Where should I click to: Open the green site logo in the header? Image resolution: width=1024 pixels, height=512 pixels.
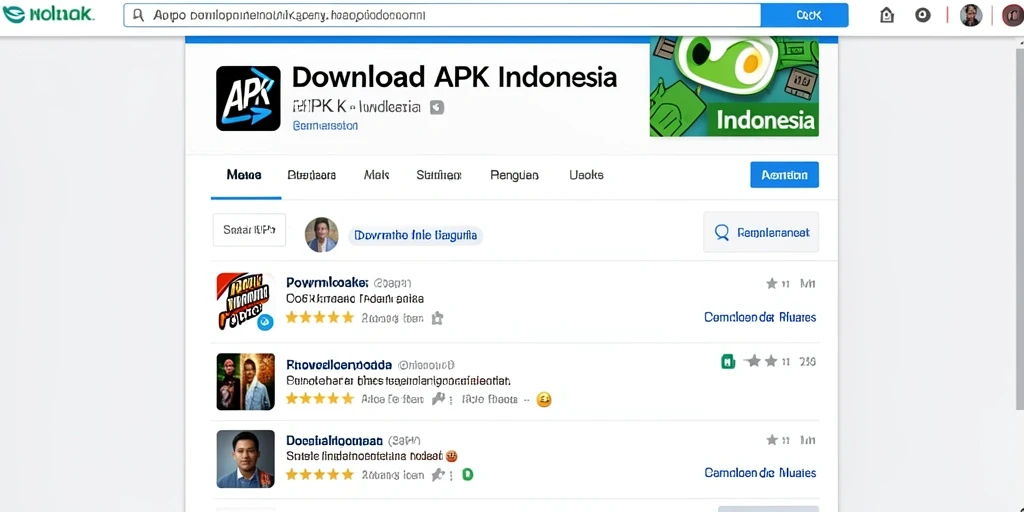coord(48,14)
